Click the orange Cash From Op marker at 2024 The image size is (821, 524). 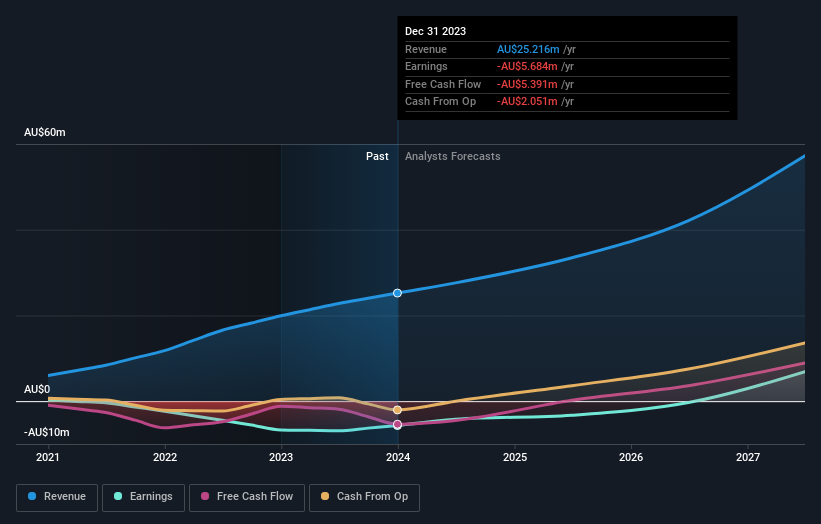(397, 410)
